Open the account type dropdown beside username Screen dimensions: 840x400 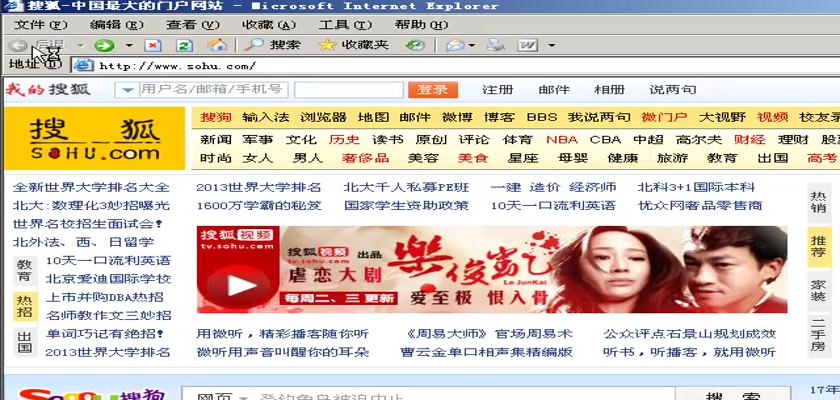(x=127, y=90)
